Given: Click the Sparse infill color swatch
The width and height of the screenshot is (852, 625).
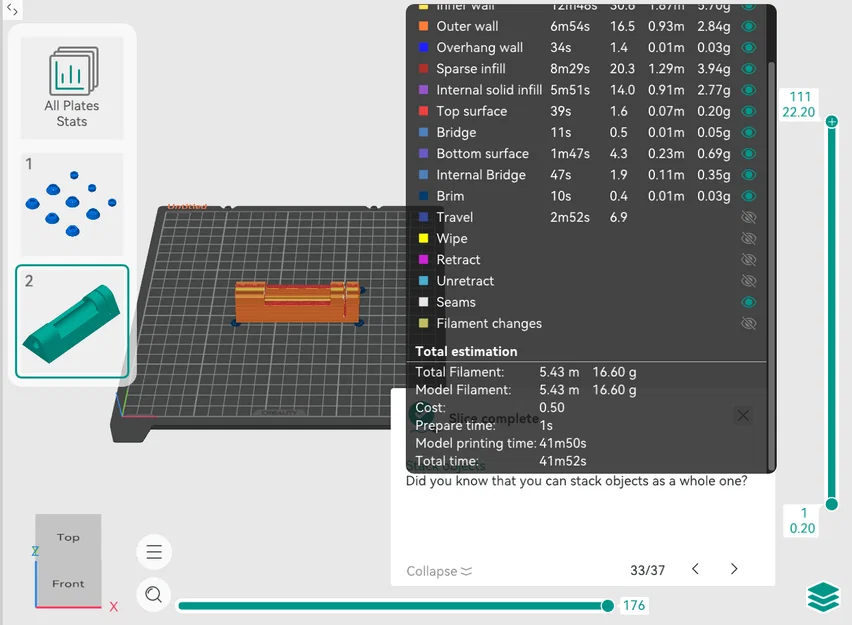Looking at the screenshot, I should pyautogui.click(x=423, y=68).
